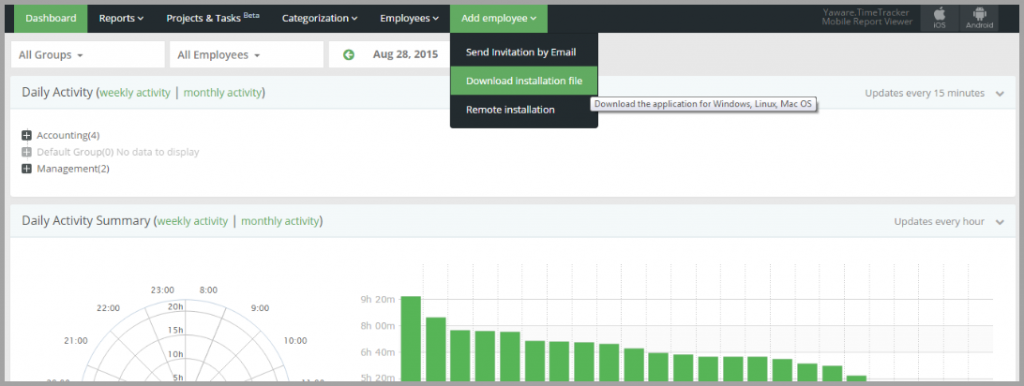Expand the Default Group(0) plus icon
Image resolution: width=1024 pixels, height=386 pixels.
coord(27,152)
